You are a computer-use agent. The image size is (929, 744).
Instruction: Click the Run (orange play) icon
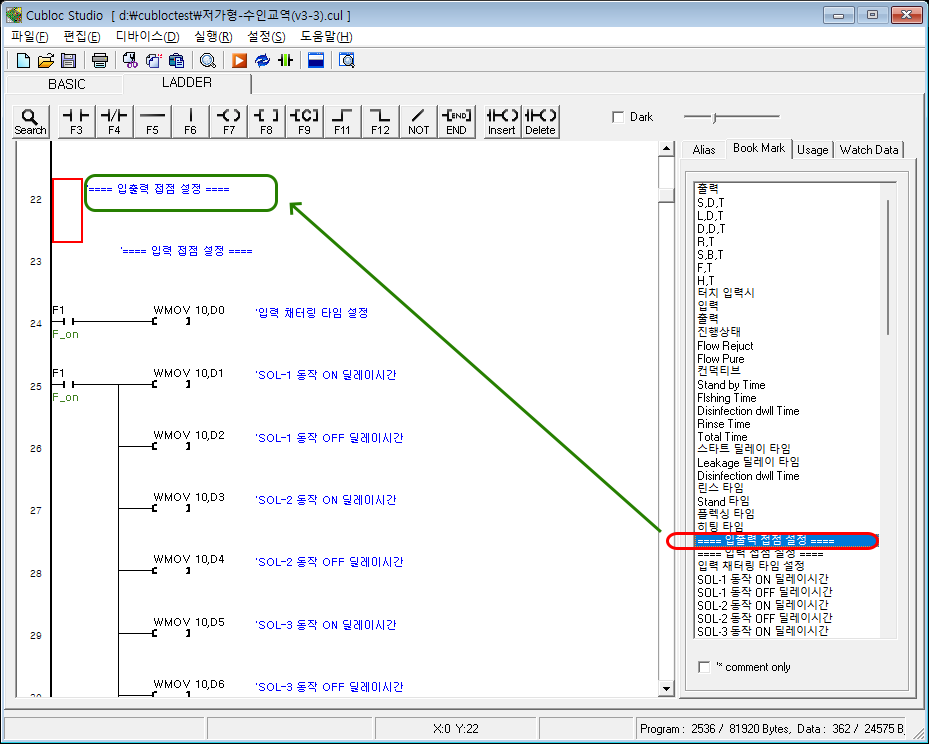pos(240,60)
